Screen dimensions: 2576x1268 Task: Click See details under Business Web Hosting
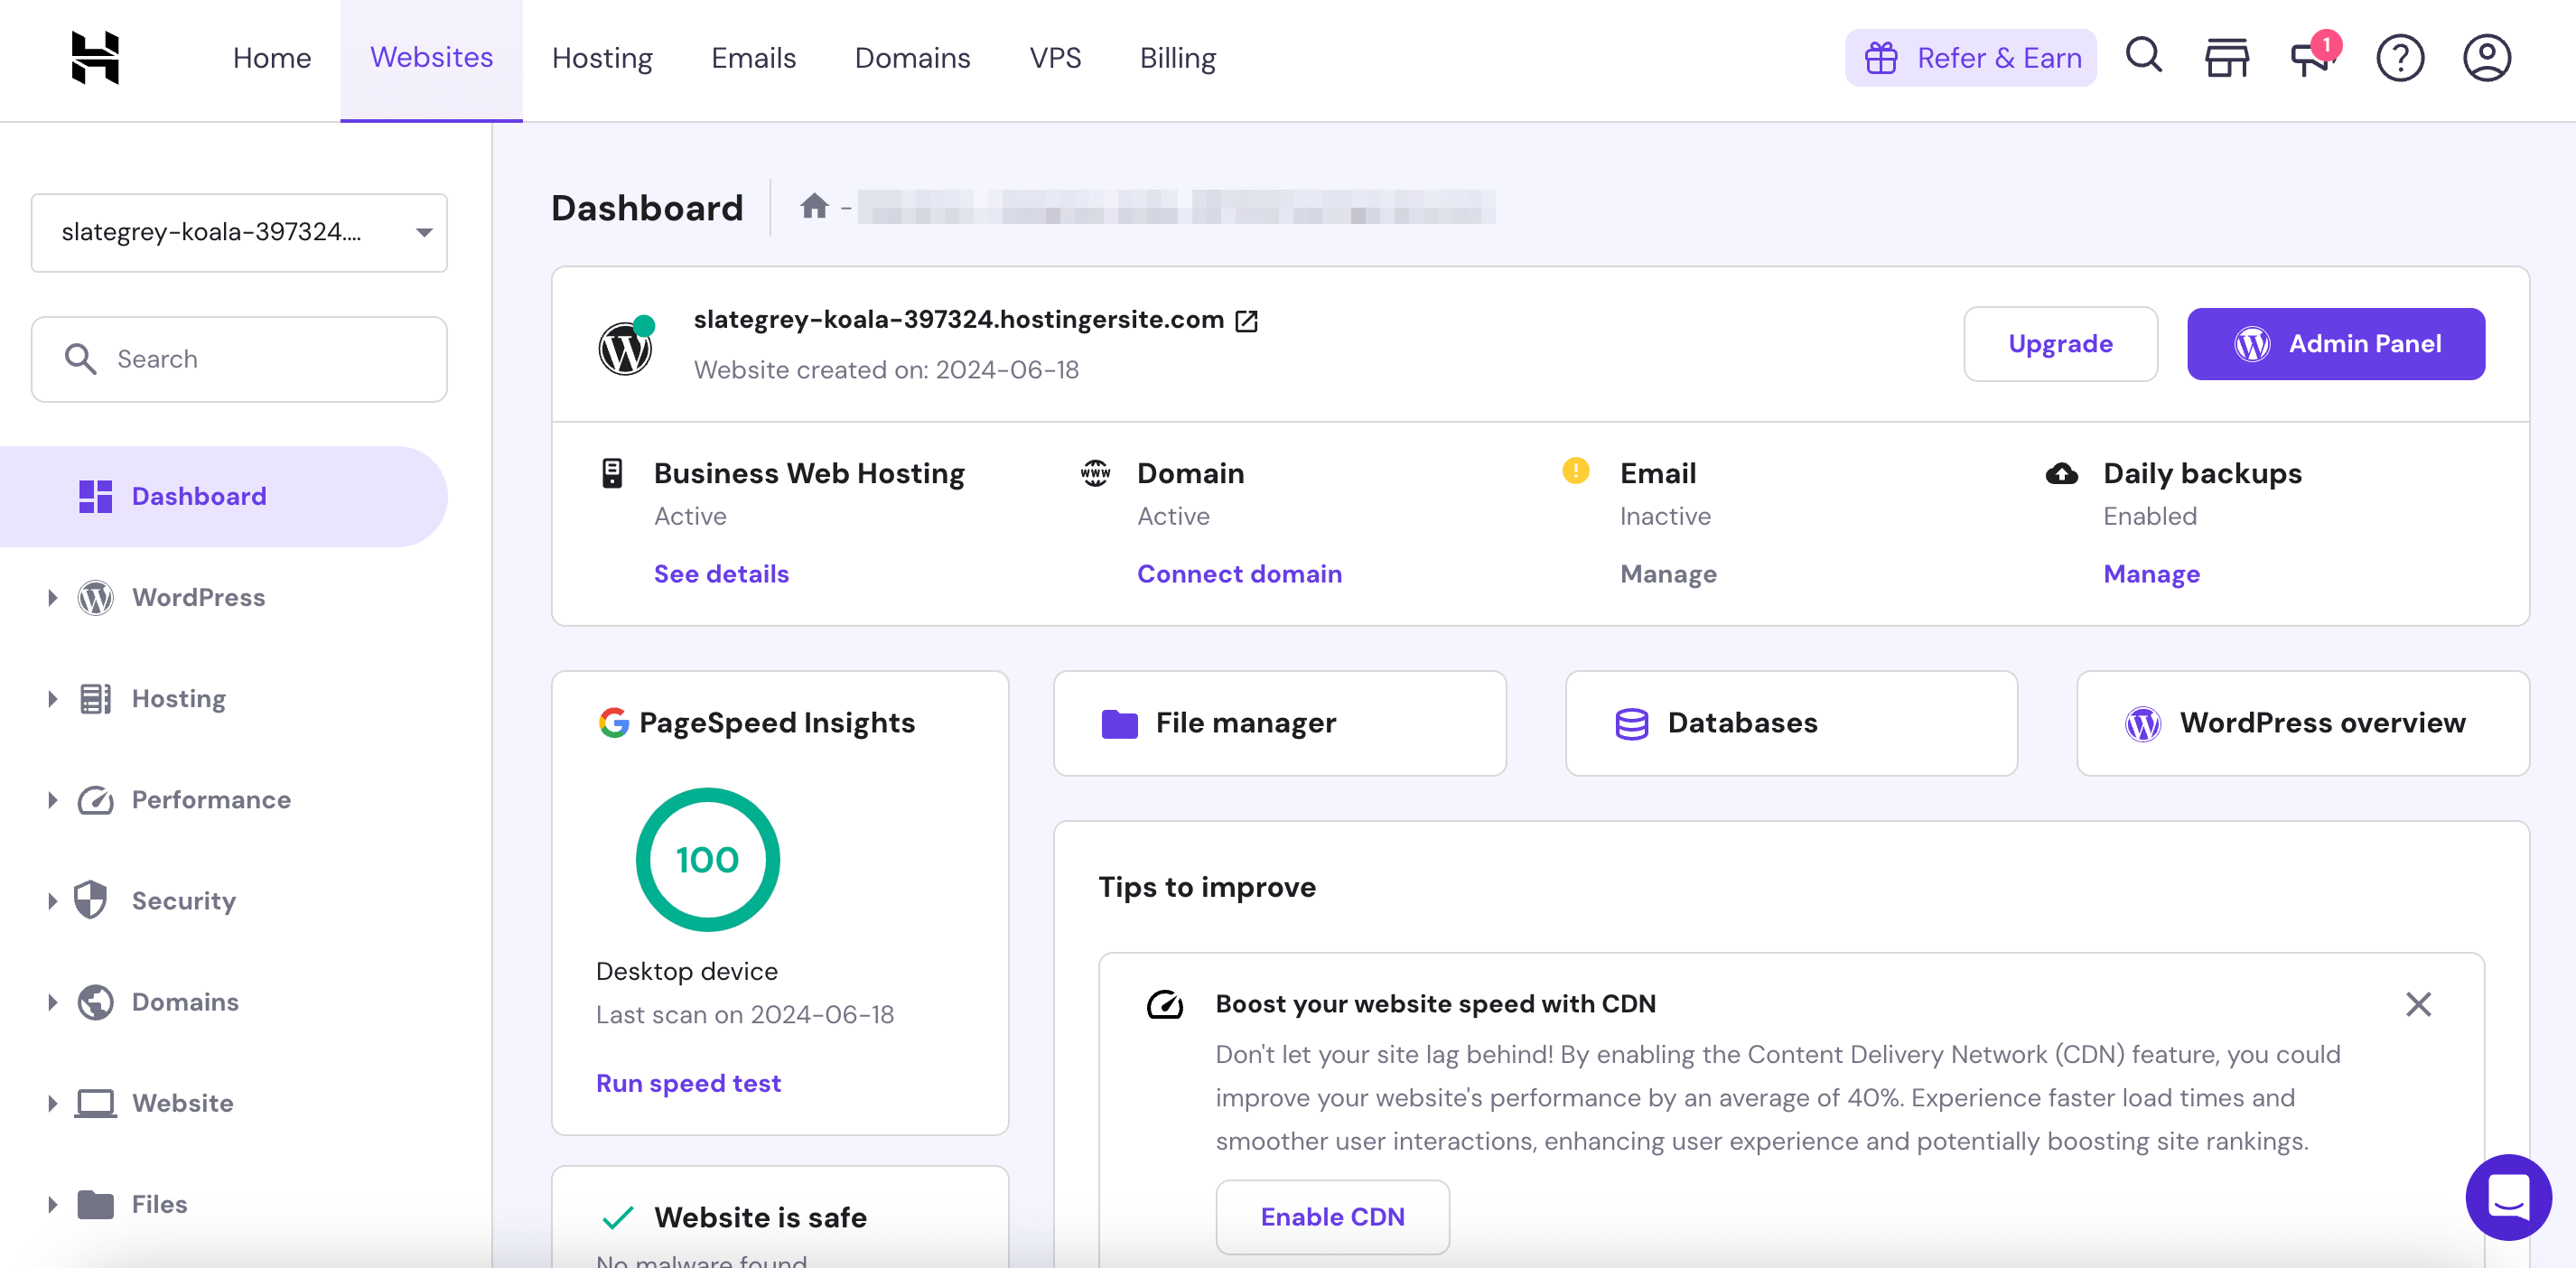coord(721,573)
